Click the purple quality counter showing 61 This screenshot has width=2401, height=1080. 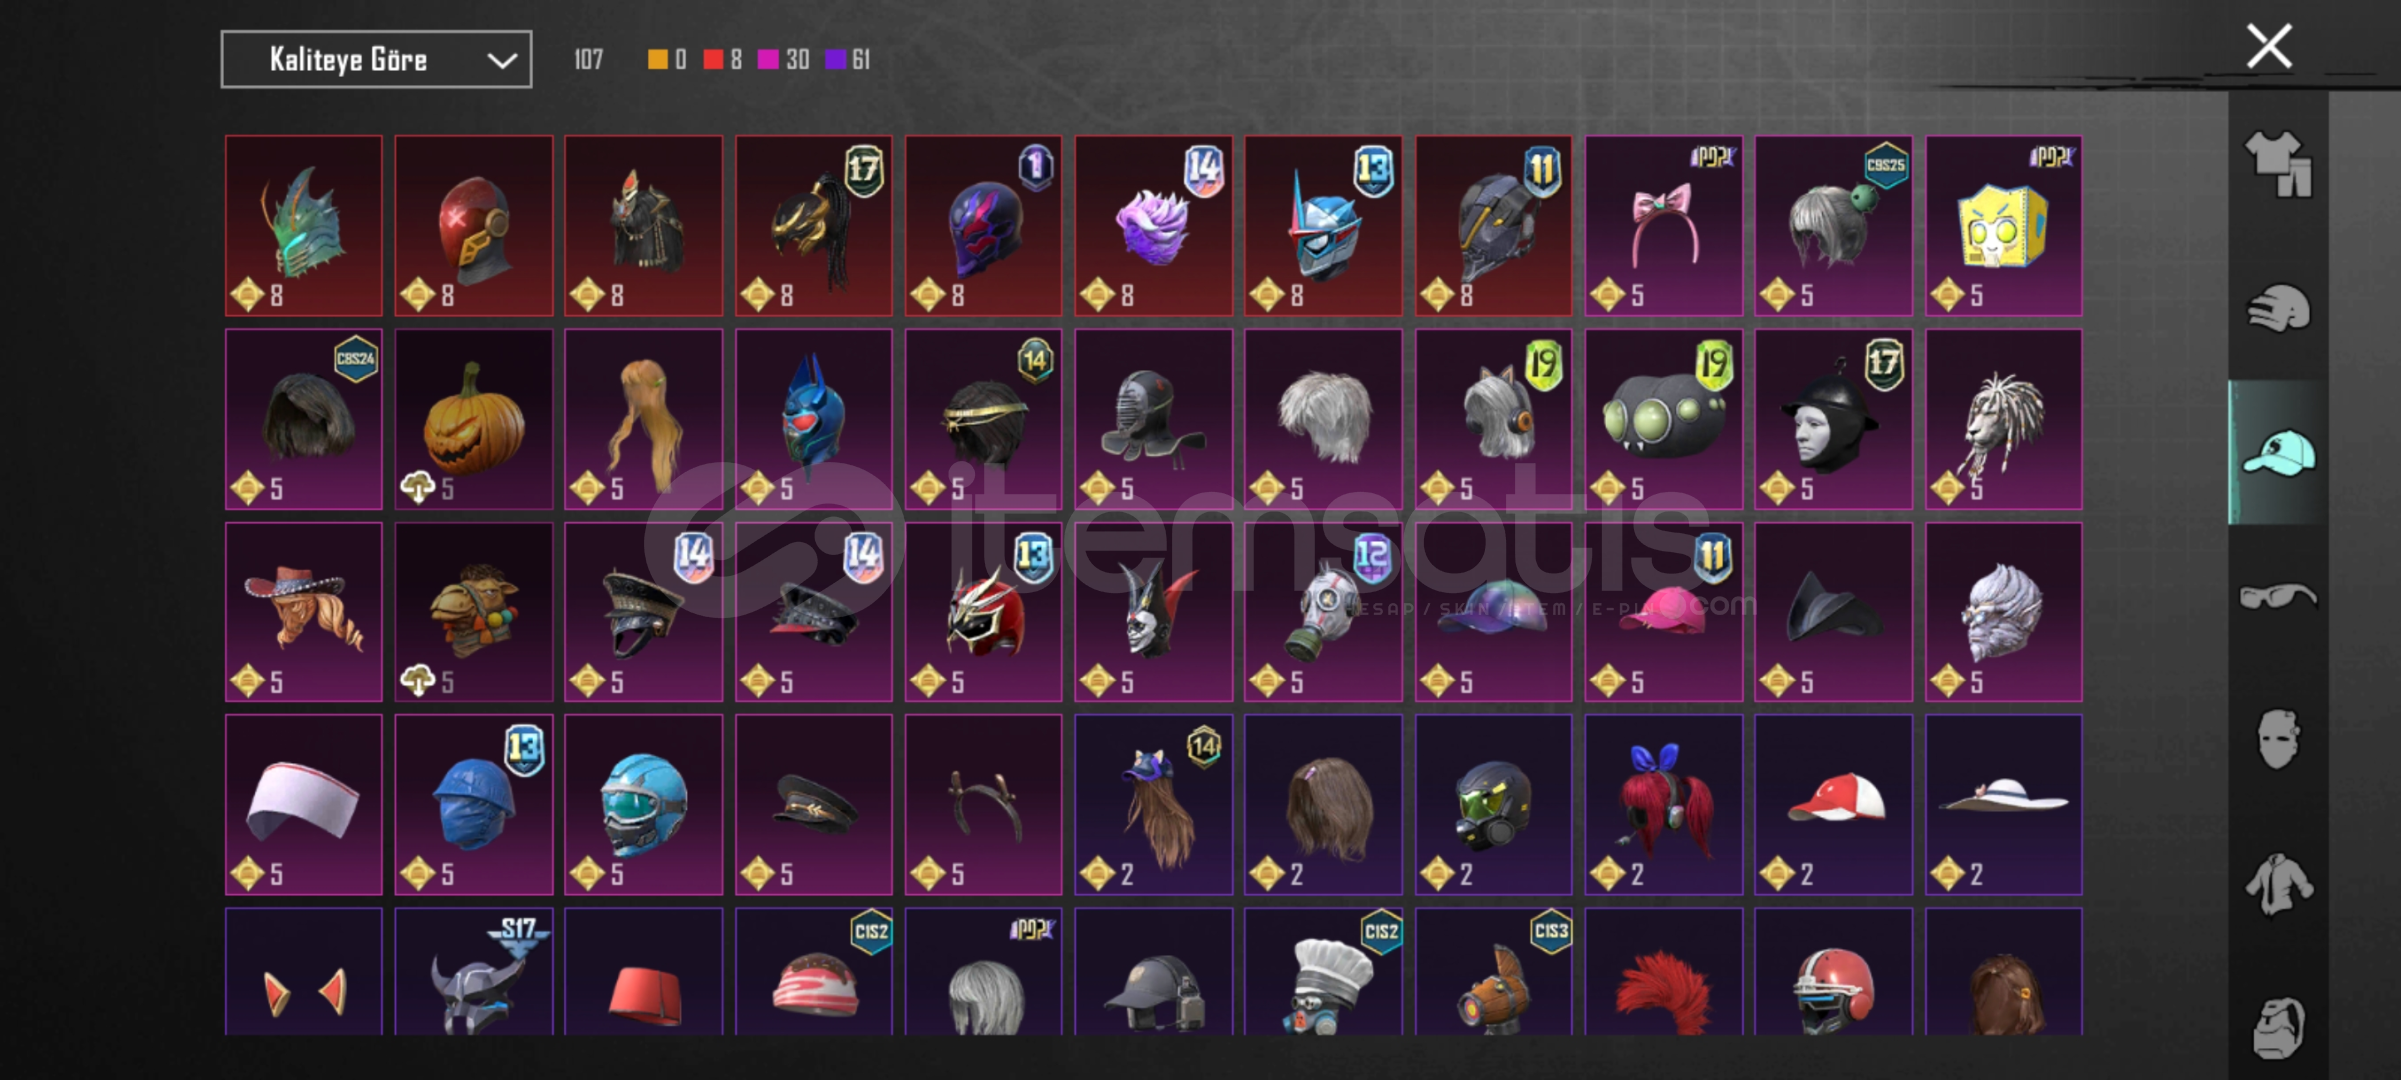tap(848, 60)
